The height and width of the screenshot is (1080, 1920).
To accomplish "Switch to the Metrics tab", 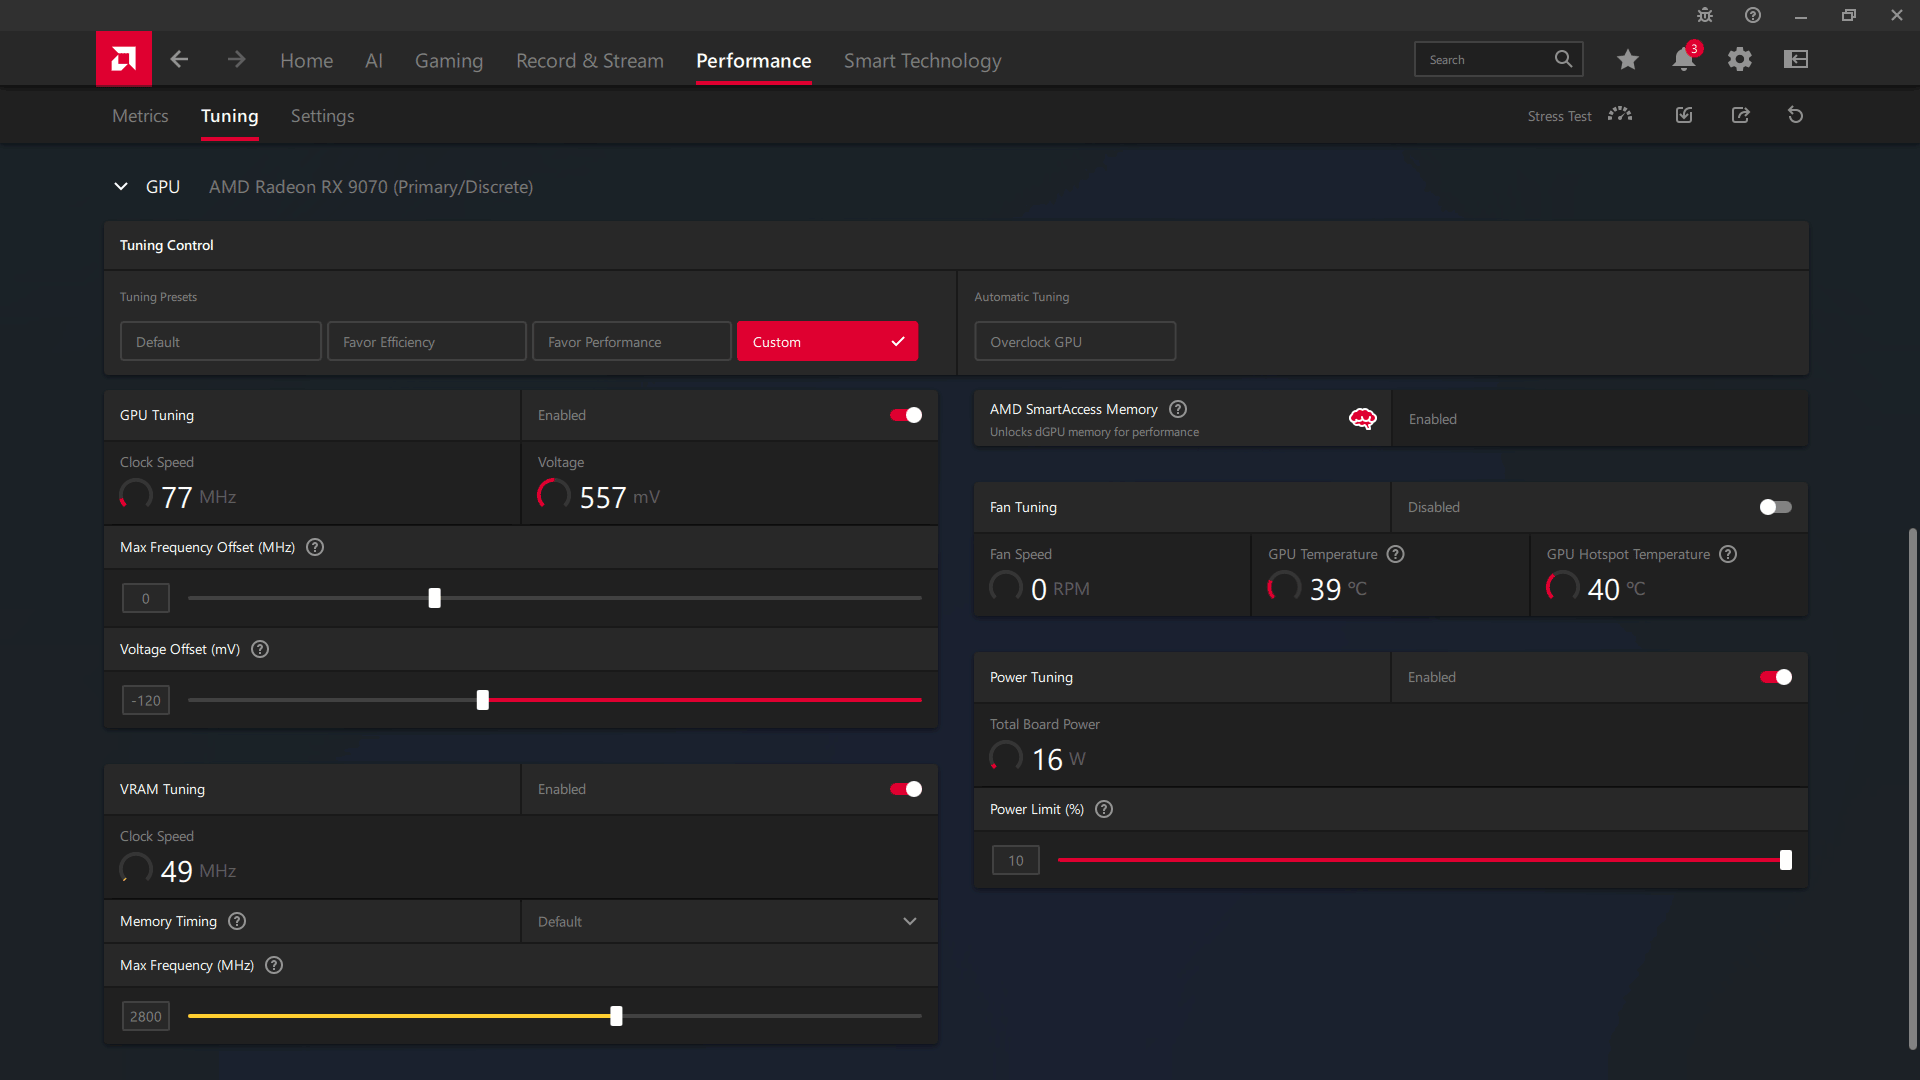I will tap(140, 116).
